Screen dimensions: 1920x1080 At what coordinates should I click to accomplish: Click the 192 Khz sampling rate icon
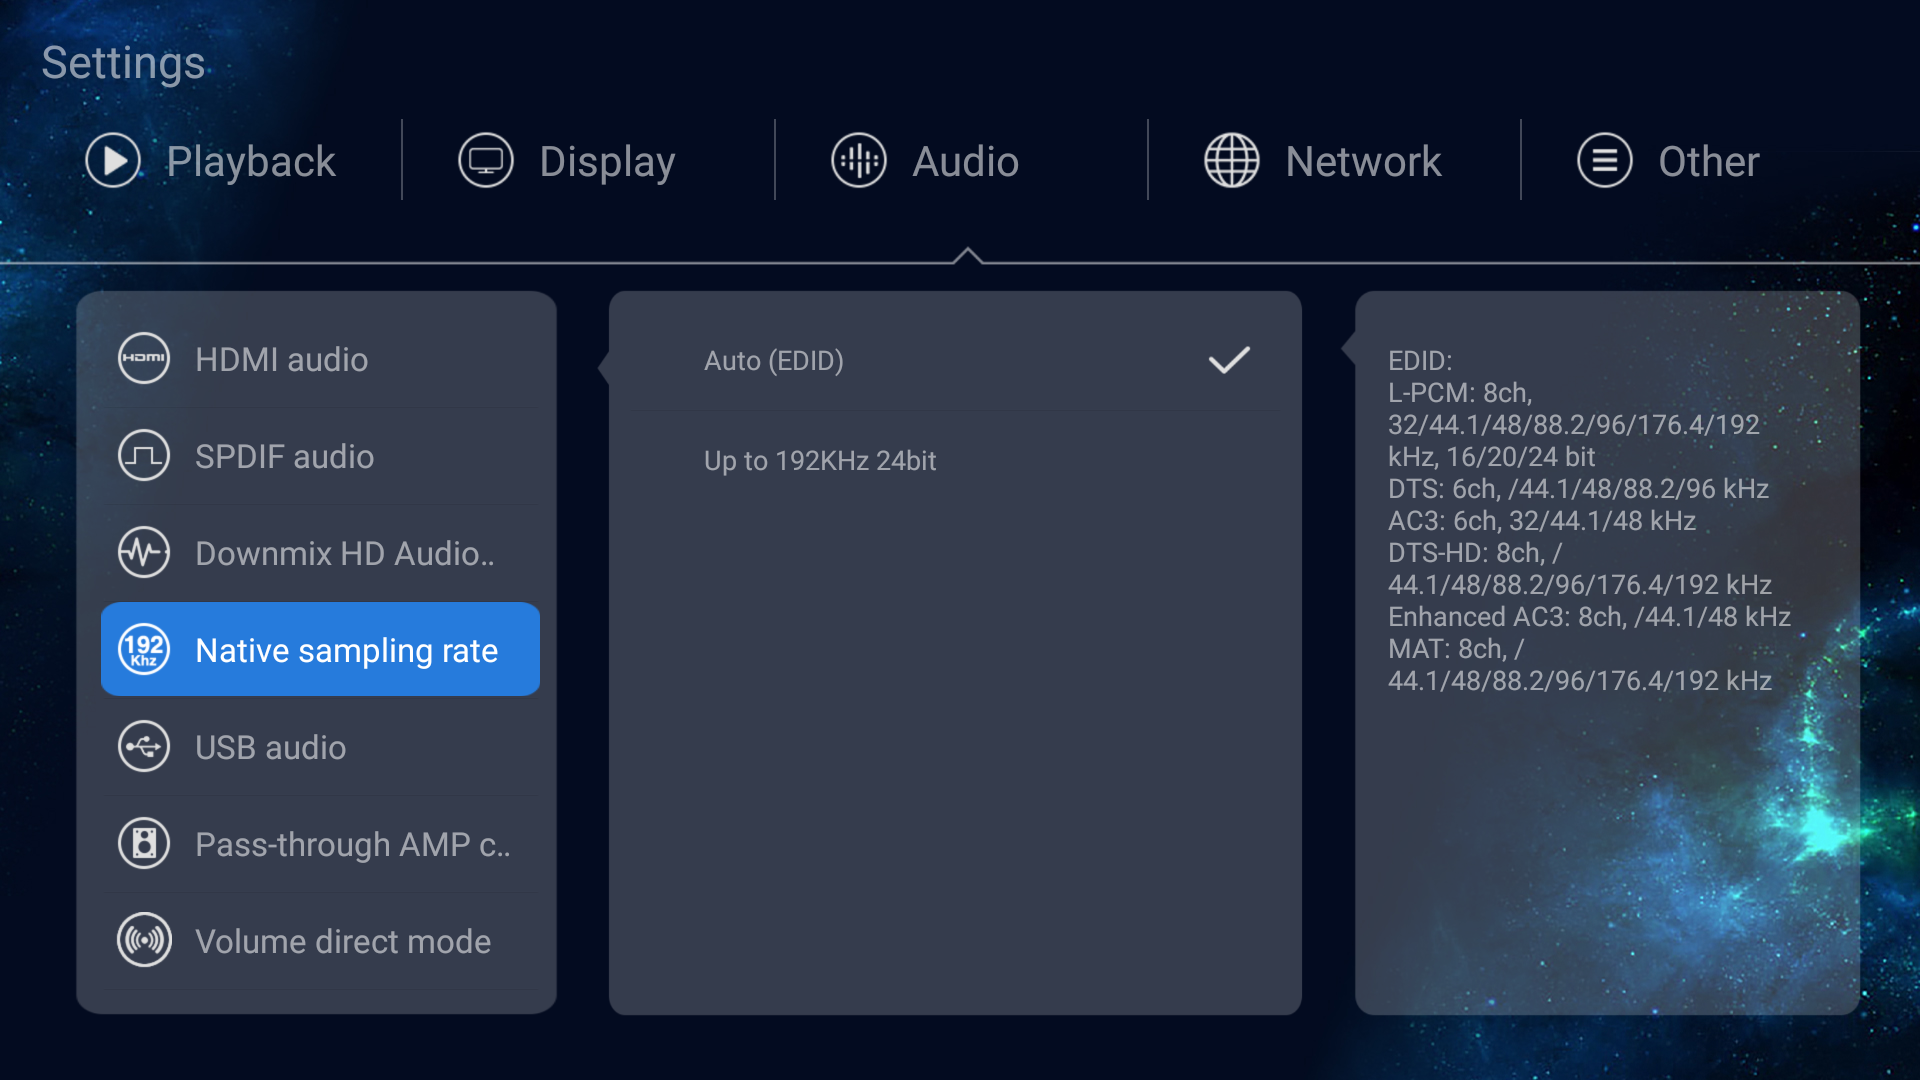pyautogui.click(x=144, y=650)
